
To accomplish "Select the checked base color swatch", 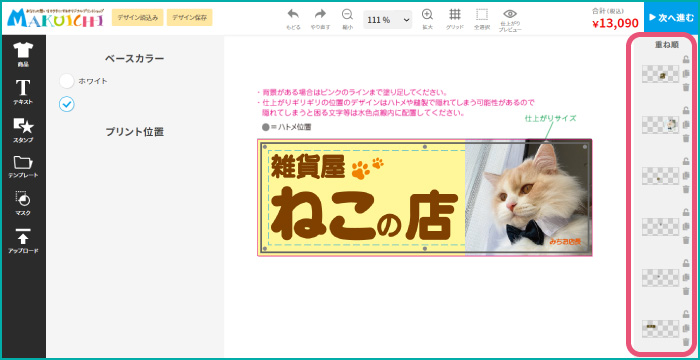I will [67, 105].
